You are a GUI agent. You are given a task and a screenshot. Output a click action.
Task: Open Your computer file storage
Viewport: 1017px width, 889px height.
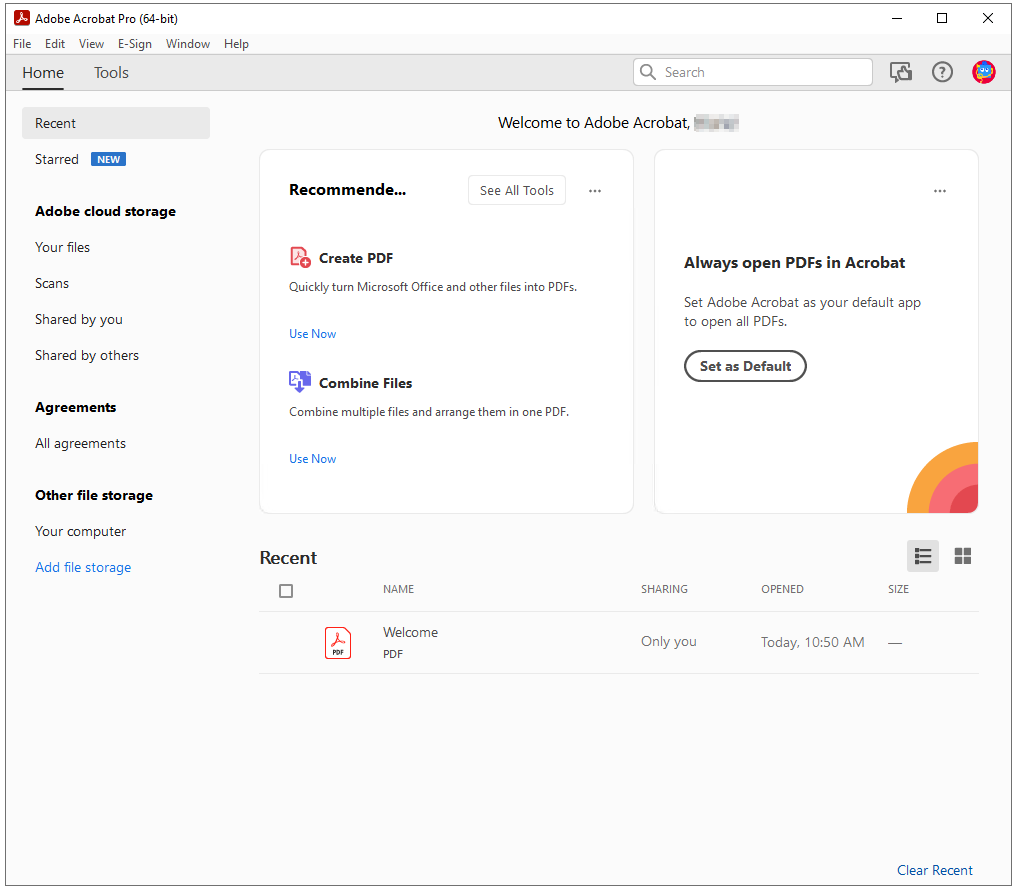tap(80, 532)
